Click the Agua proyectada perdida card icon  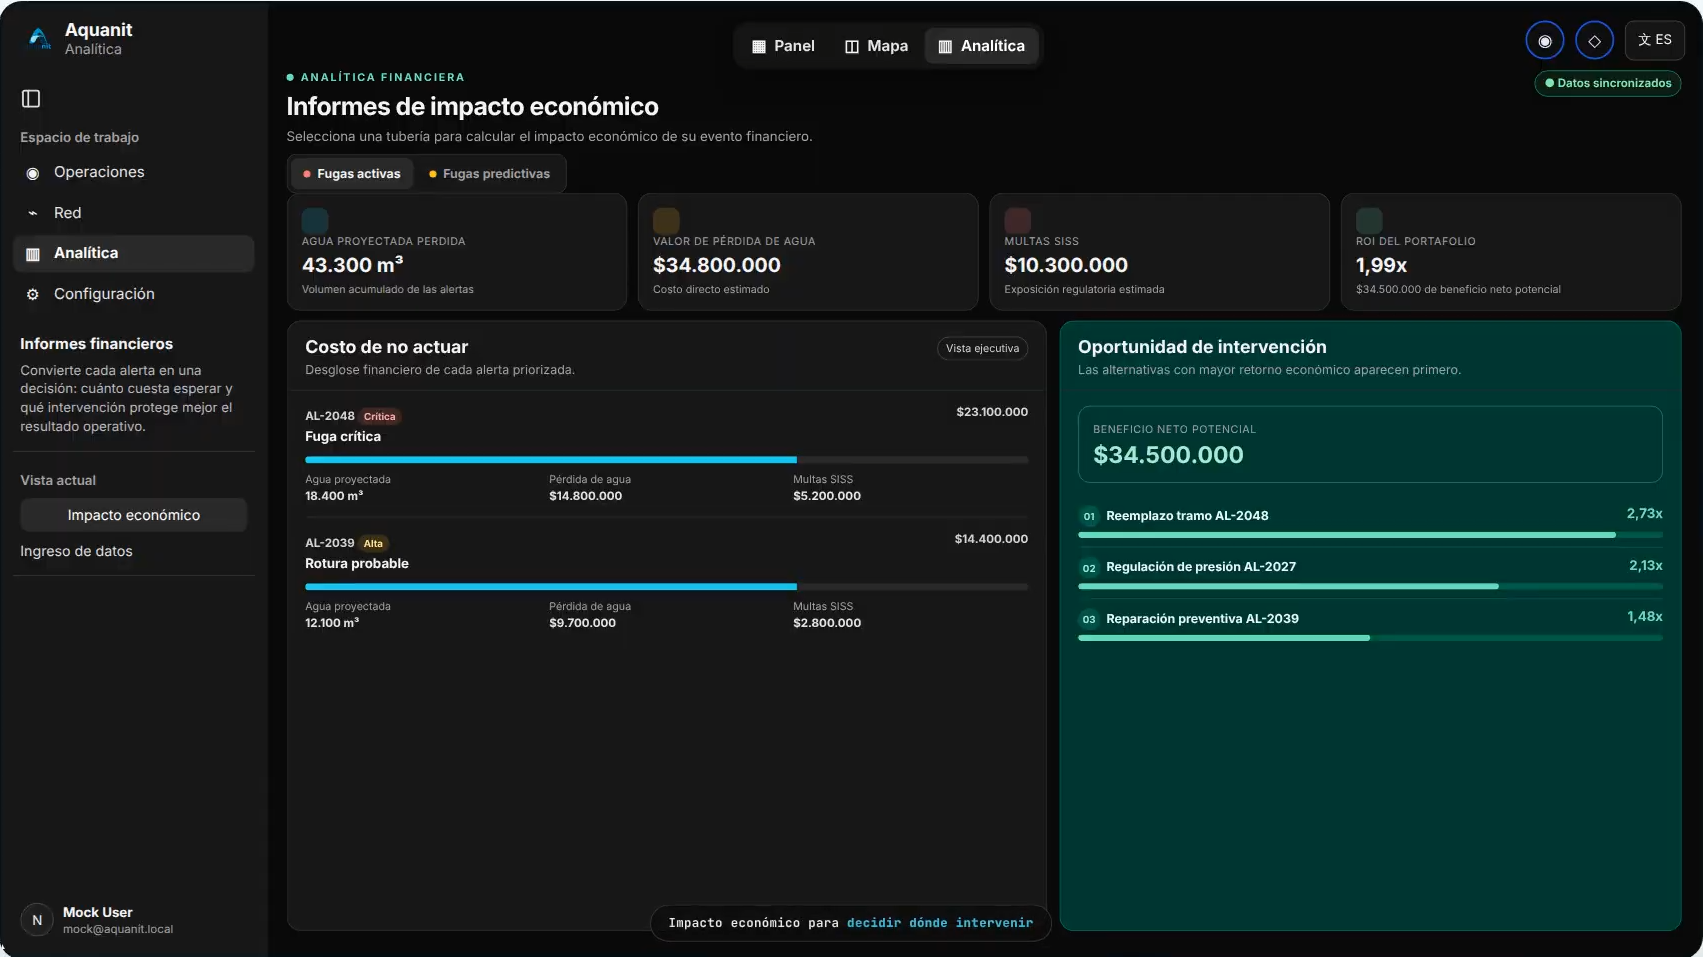315,220
